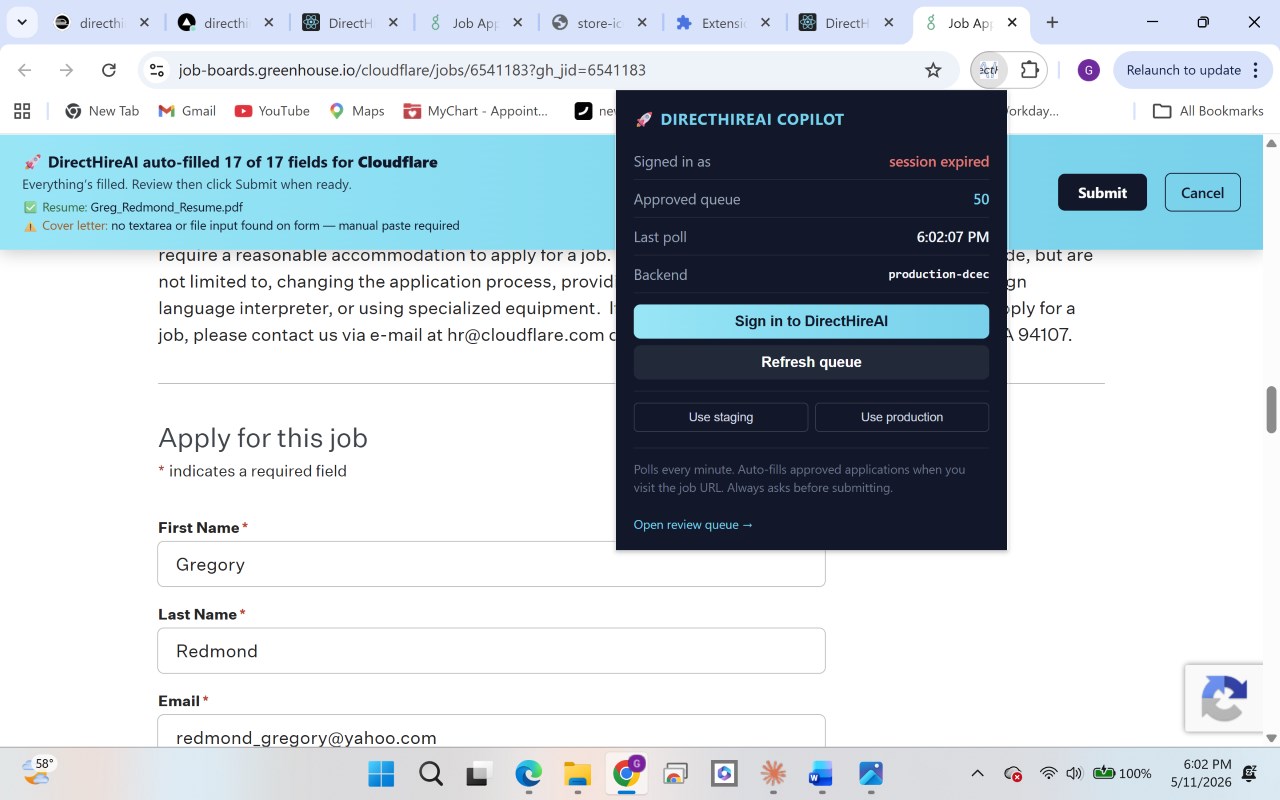Open the volume control in system tray

tap(1074, 773)
